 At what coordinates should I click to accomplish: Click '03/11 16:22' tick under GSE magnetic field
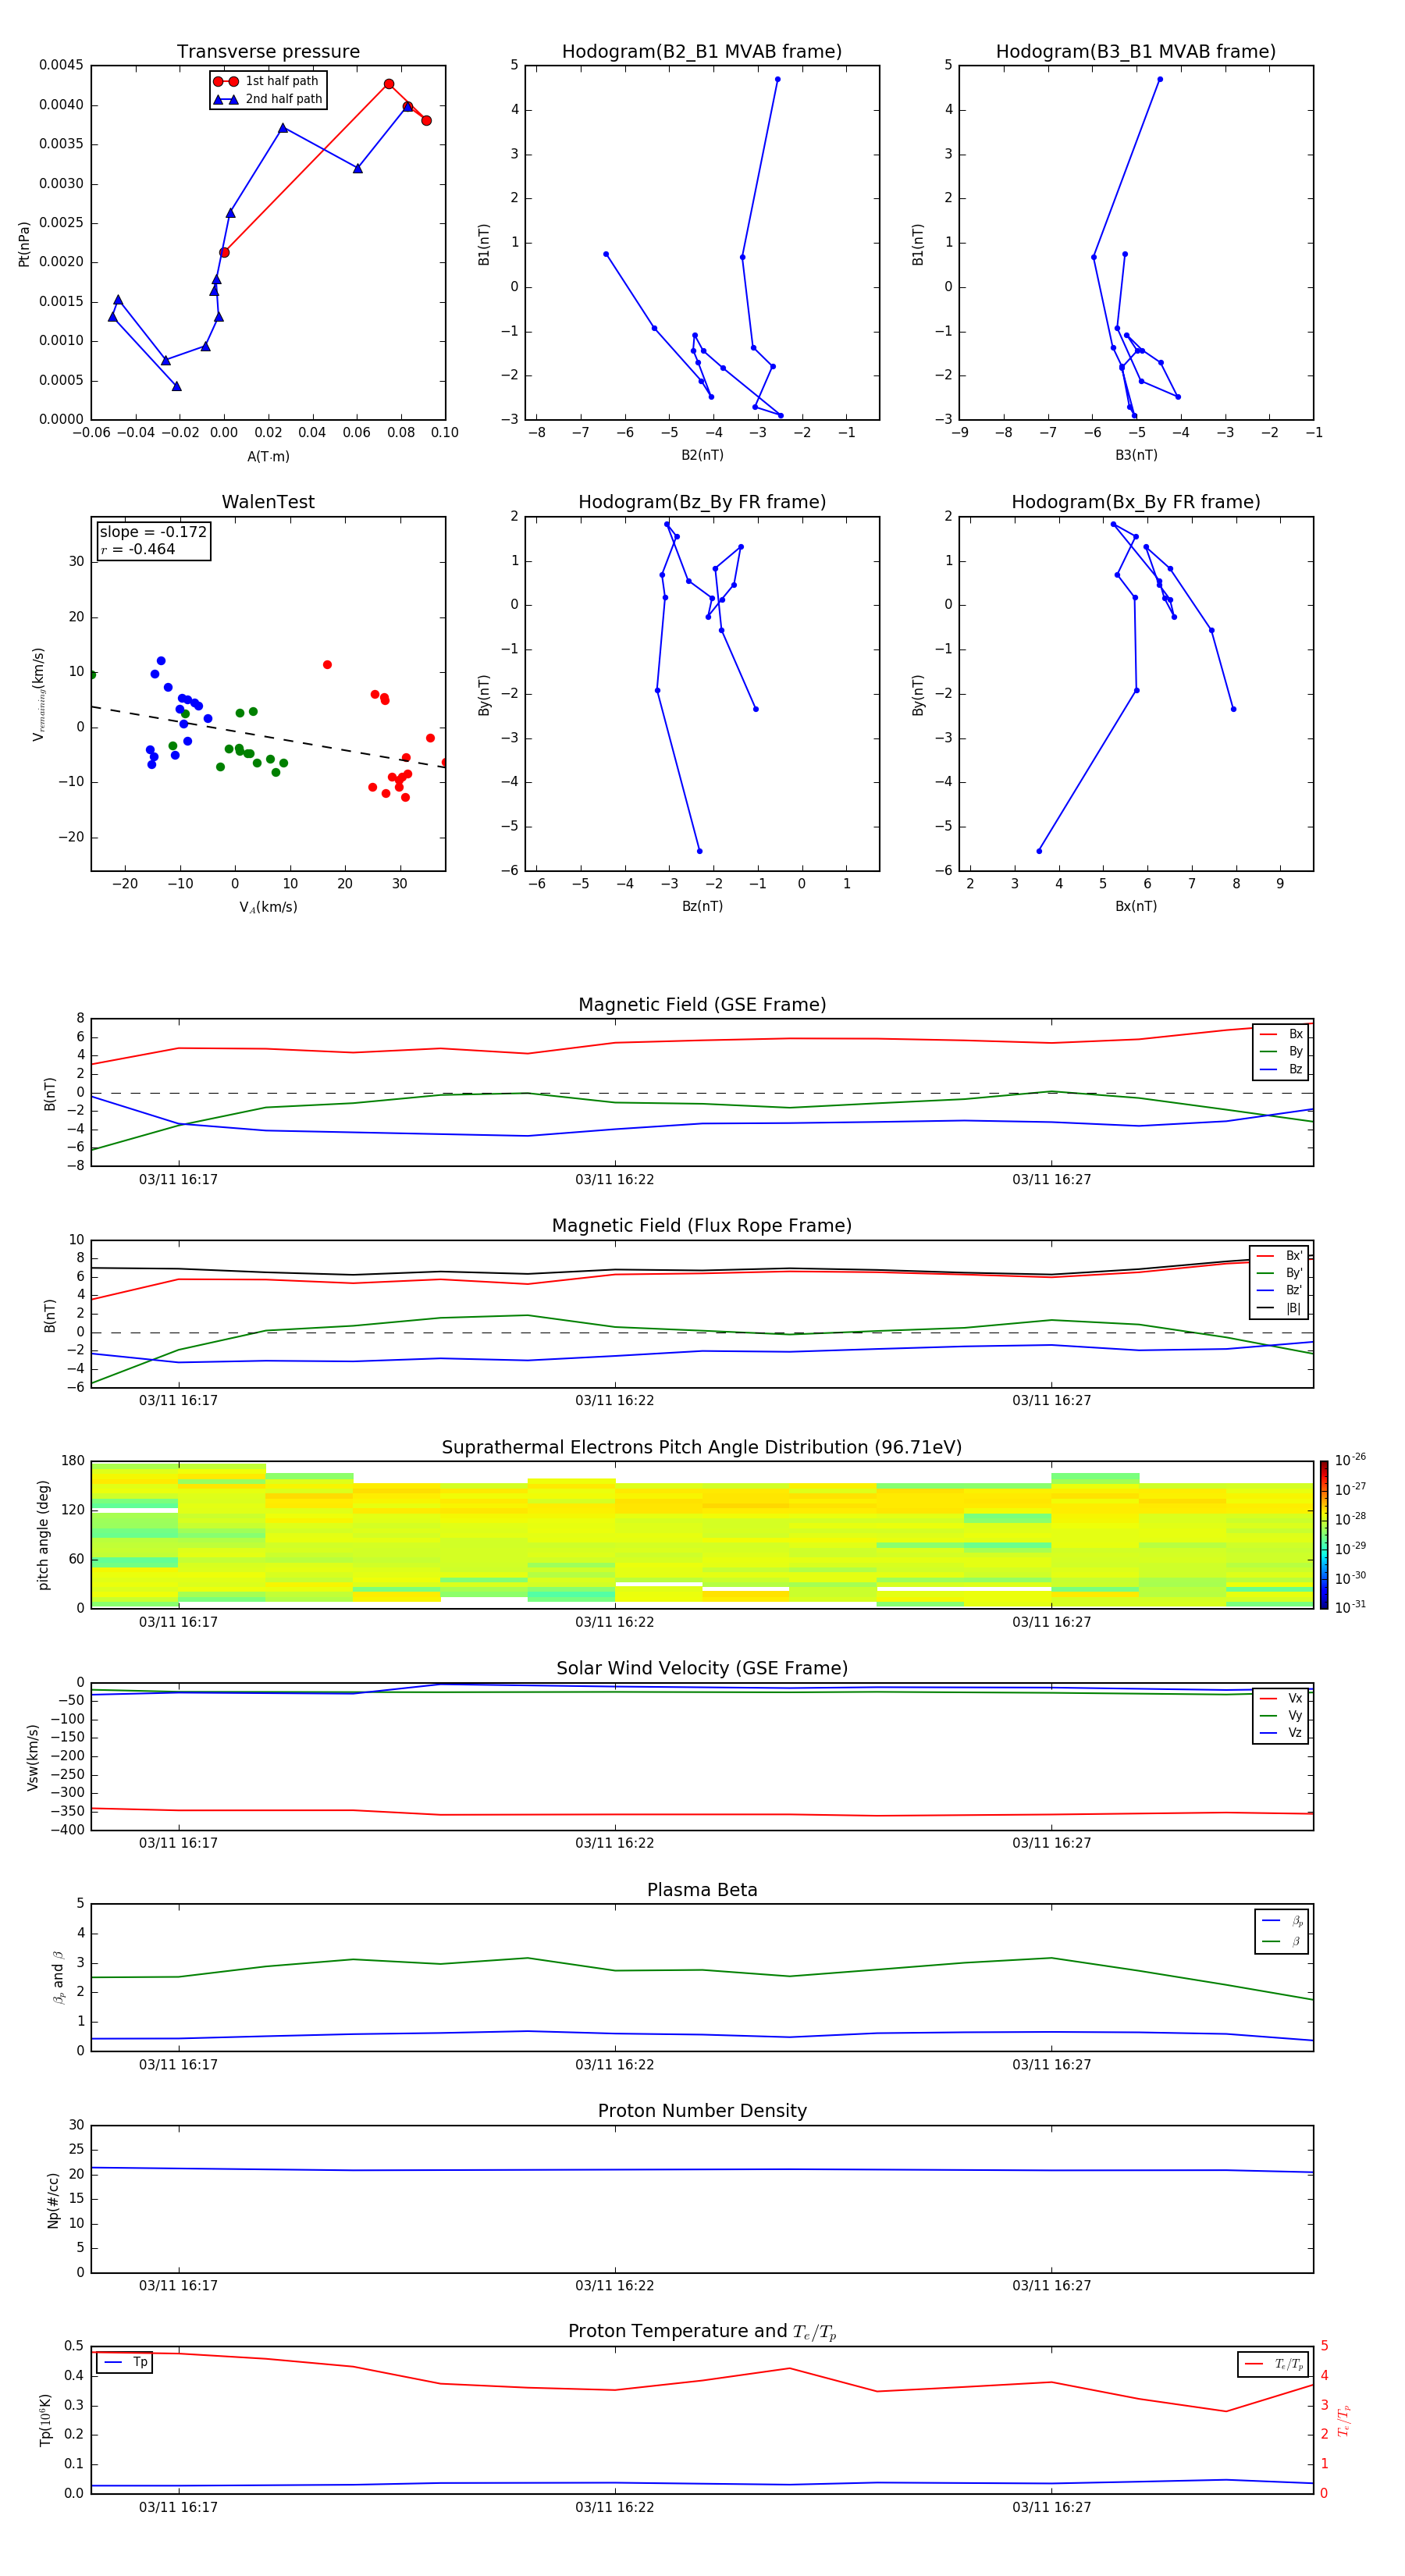[x=614, y=1180]
